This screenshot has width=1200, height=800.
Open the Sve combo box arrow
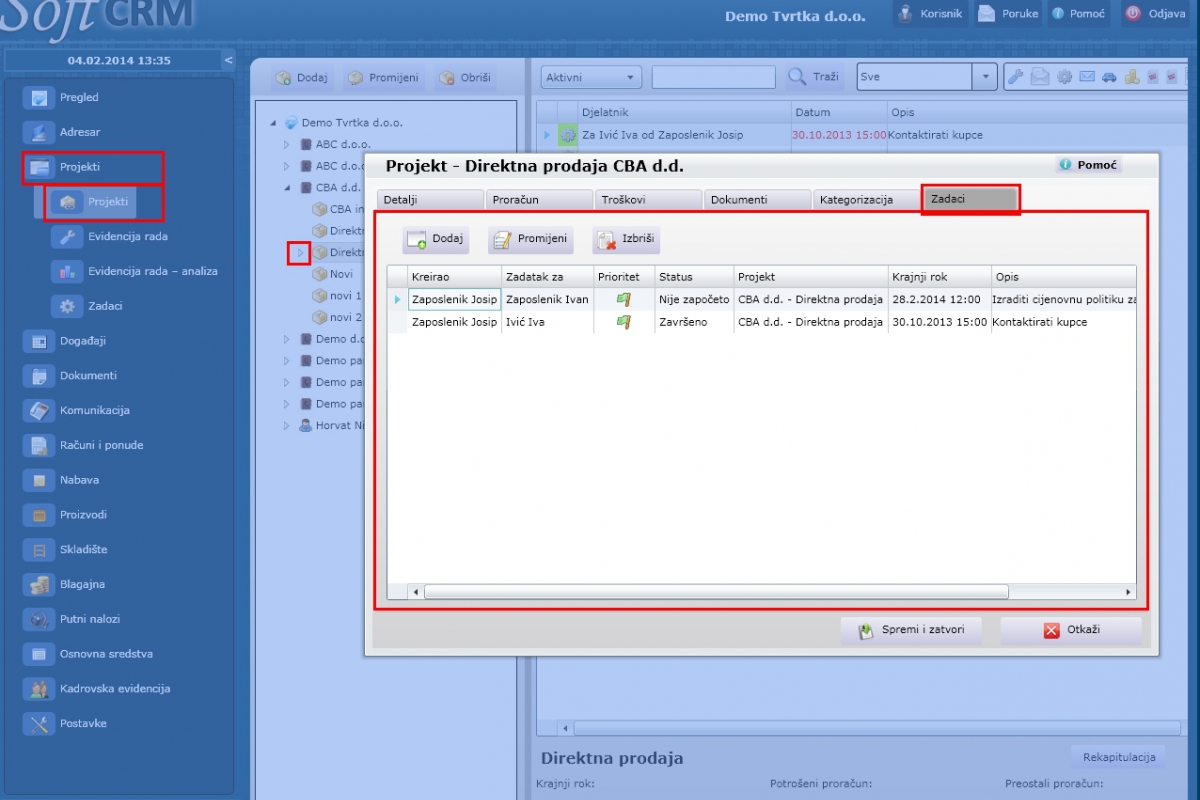tap(986, 77)
